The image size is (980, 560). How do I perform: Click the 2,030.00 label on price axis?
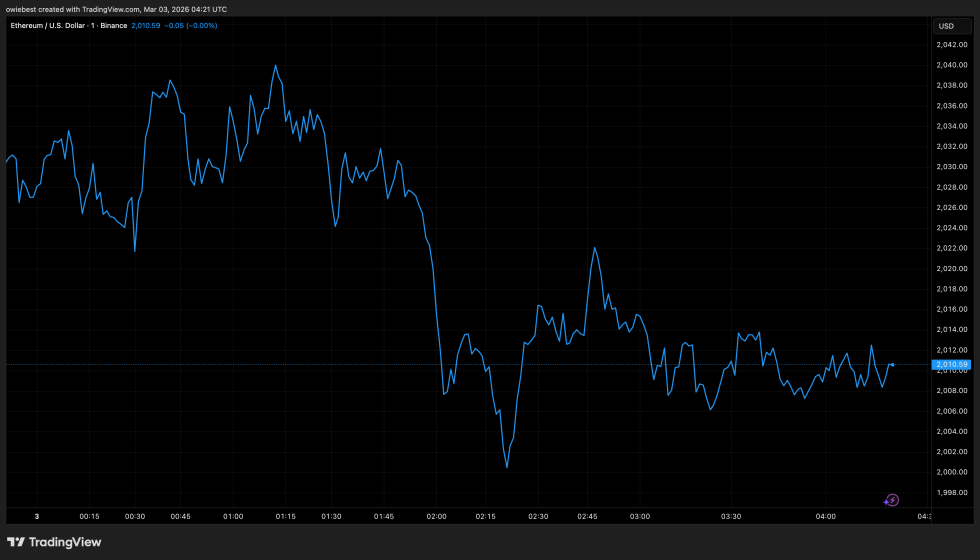950,167
